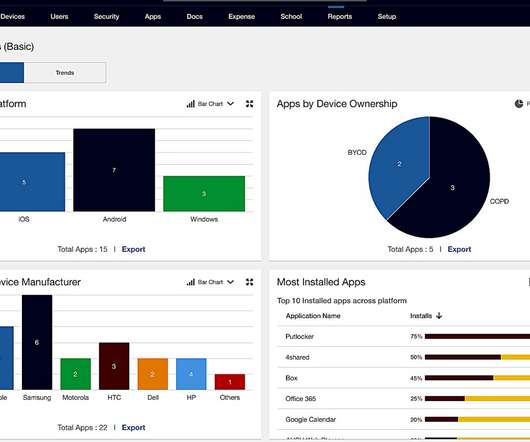
Task: Select the iOS bar showing 5
Action: [x=32, y=182]
